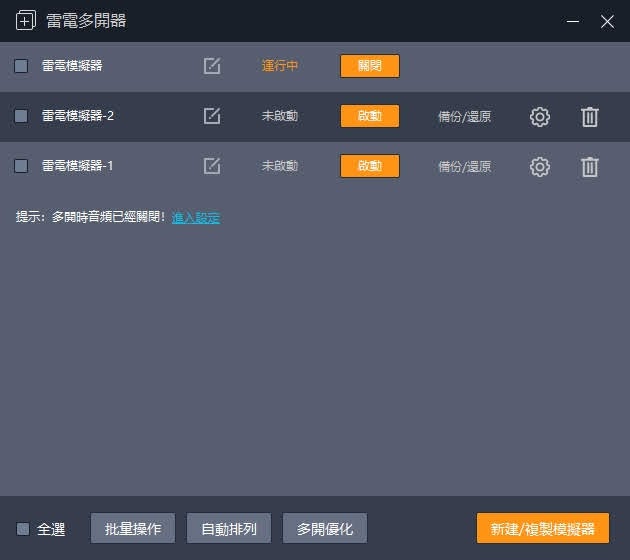Screen dimensions: 630x560
Task: Enable the 全選 select-all checkbox
Action: click(x=23, y=529)
